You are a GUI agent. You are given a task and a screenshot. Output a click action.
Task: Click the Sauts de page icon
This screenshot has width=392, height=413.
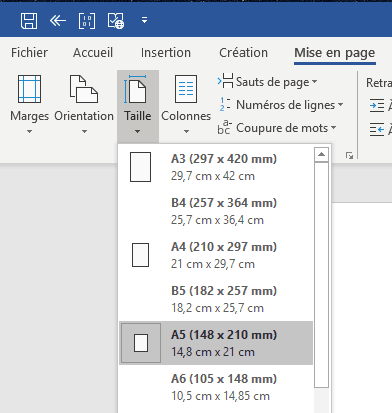pyautogui.click(x=226, y=81)
